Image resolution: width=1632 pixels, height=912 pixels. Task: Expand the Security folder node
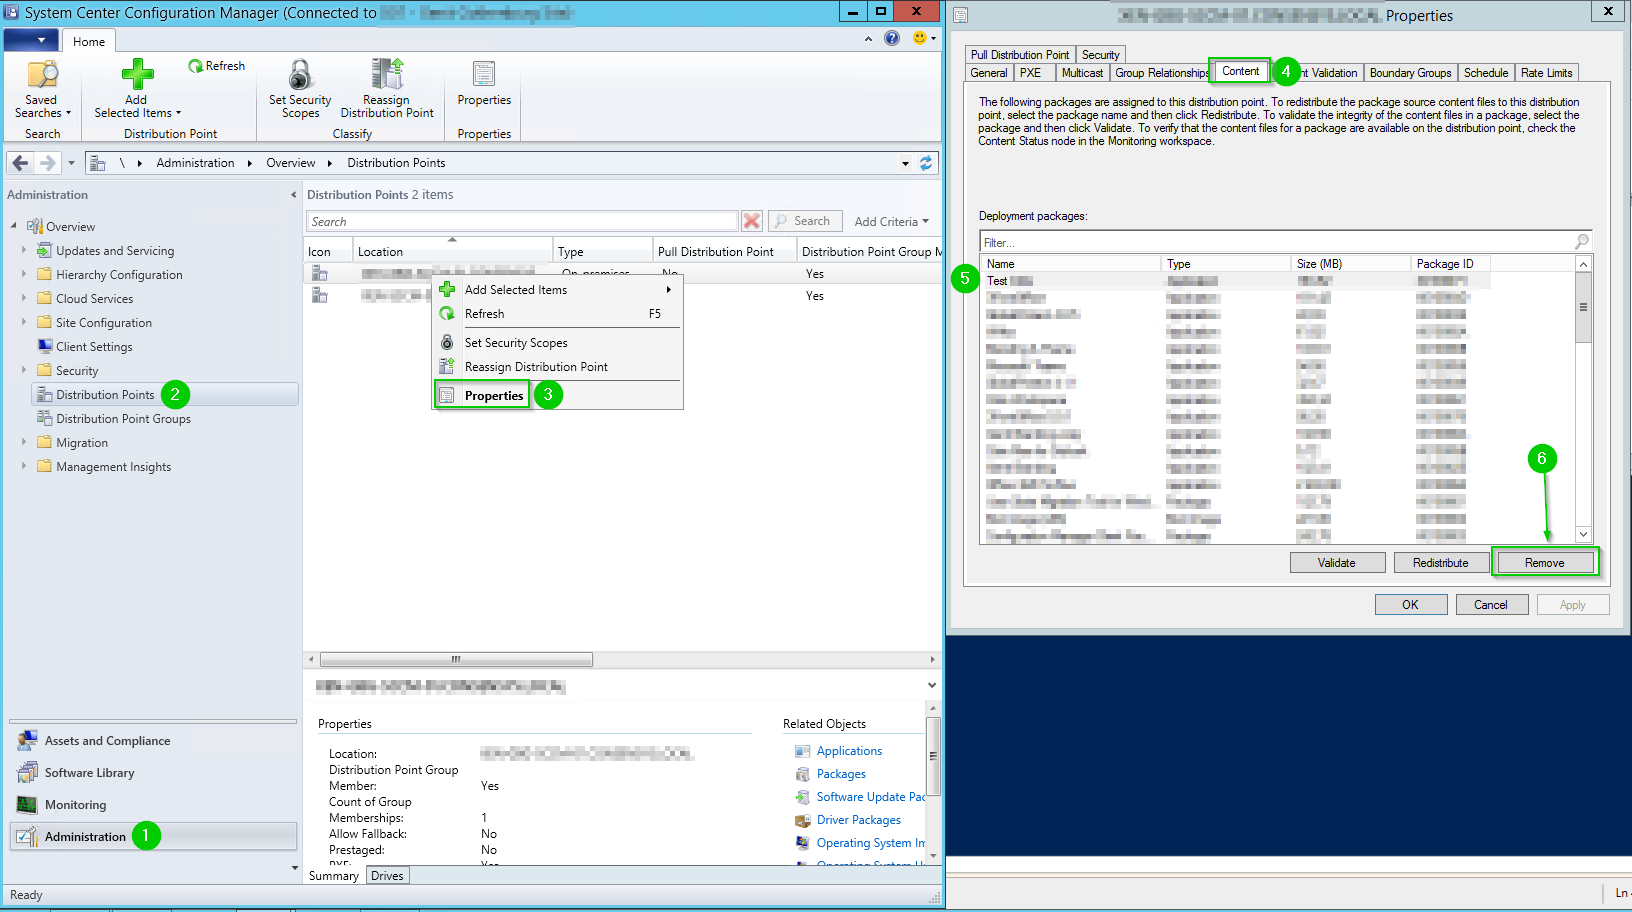coord(24,370)
